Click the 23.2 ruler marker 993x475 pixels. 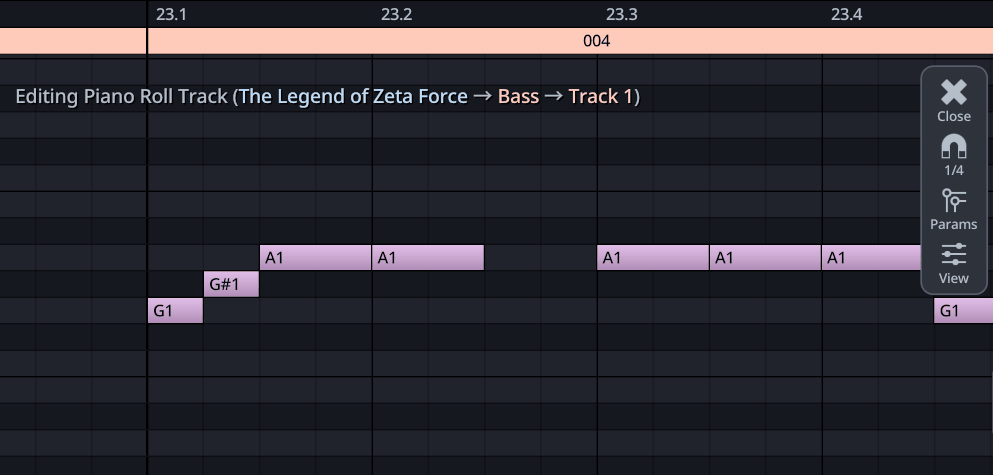396,14
